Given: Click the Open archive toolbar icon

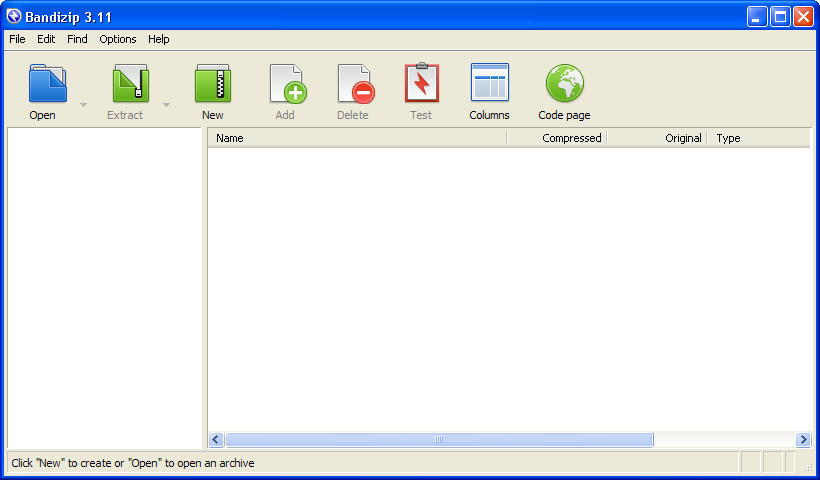Looking at the screenshot, I should tap(48, 83).
